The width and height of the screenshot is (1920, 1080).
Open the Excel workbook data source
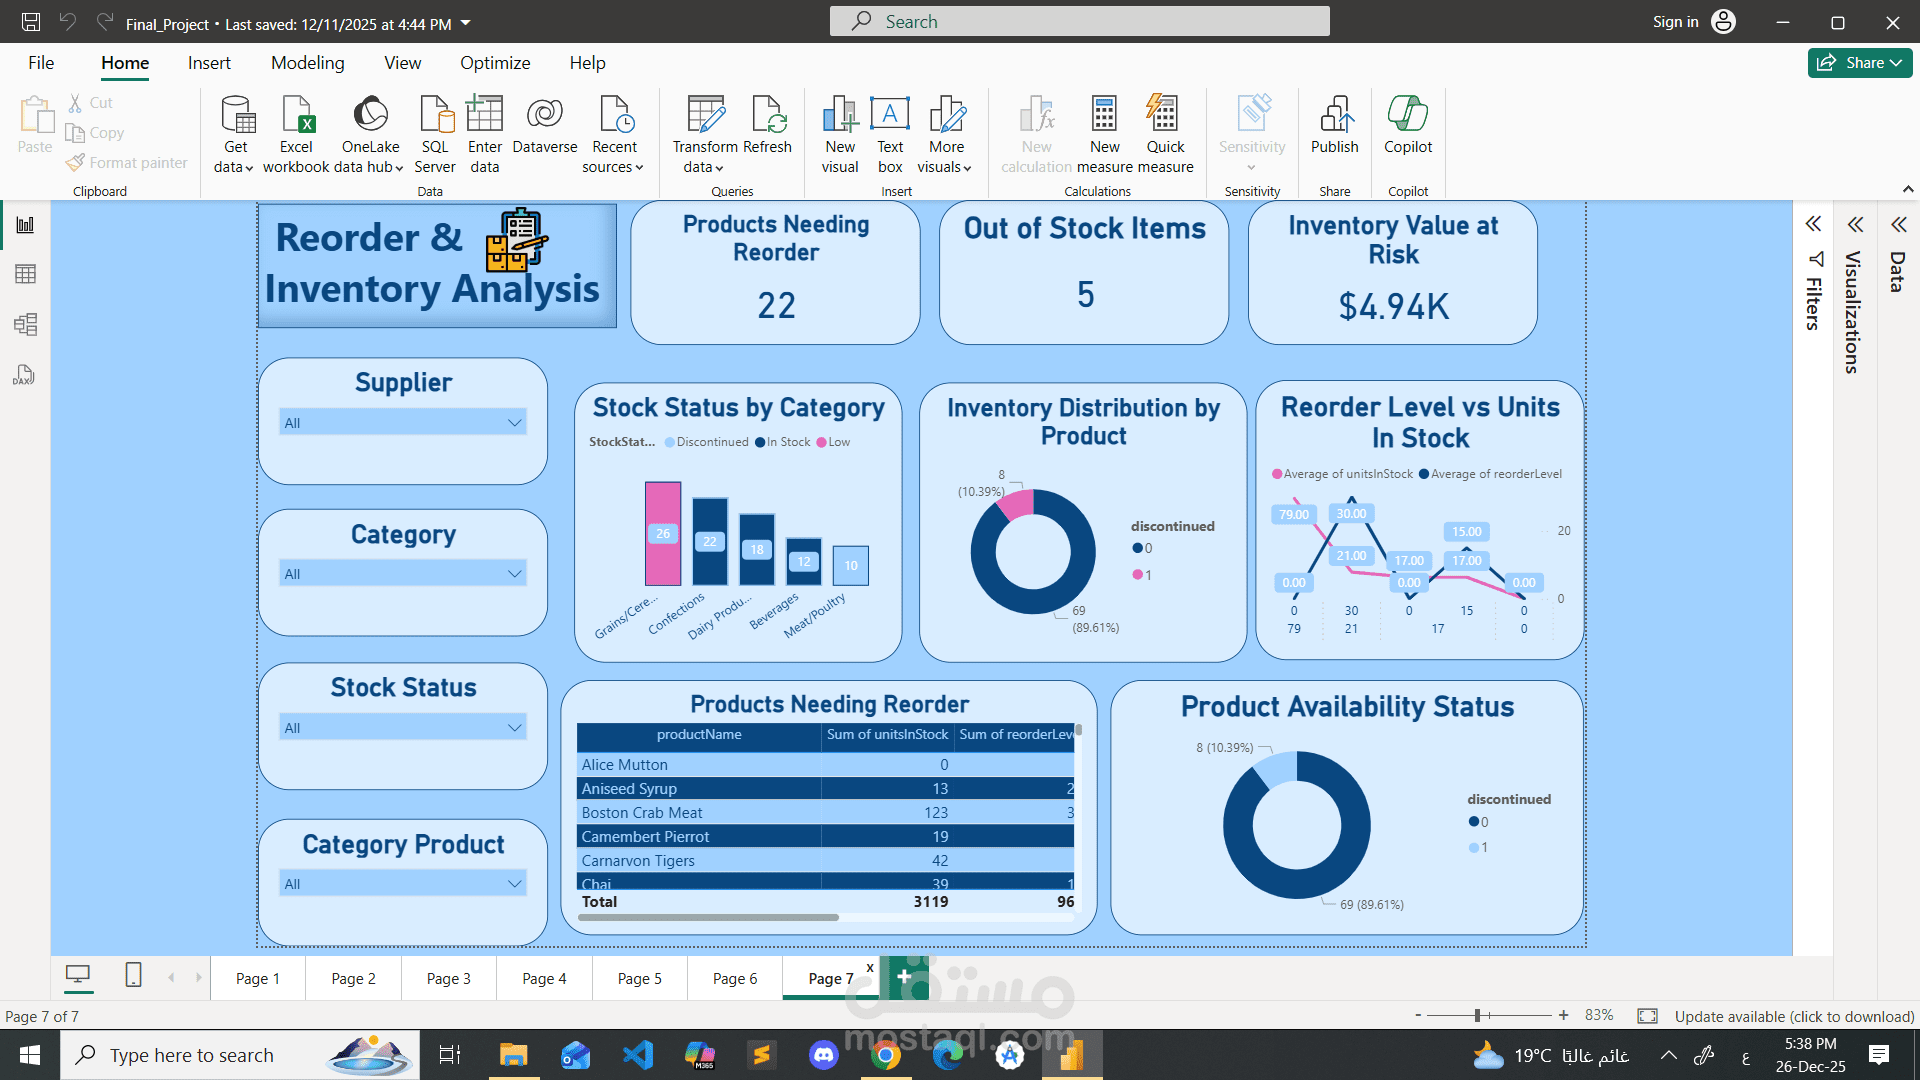click(x=296, y=116)
